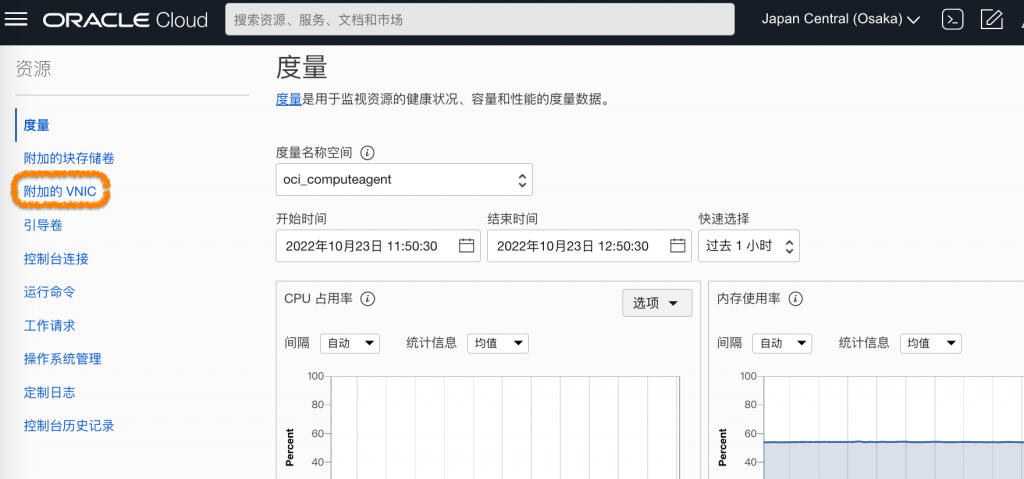Expand the Japan Central (Osaka) region selector
Image resolution: width=1024 pixels, height=479 pixels.
coord(840,20)
